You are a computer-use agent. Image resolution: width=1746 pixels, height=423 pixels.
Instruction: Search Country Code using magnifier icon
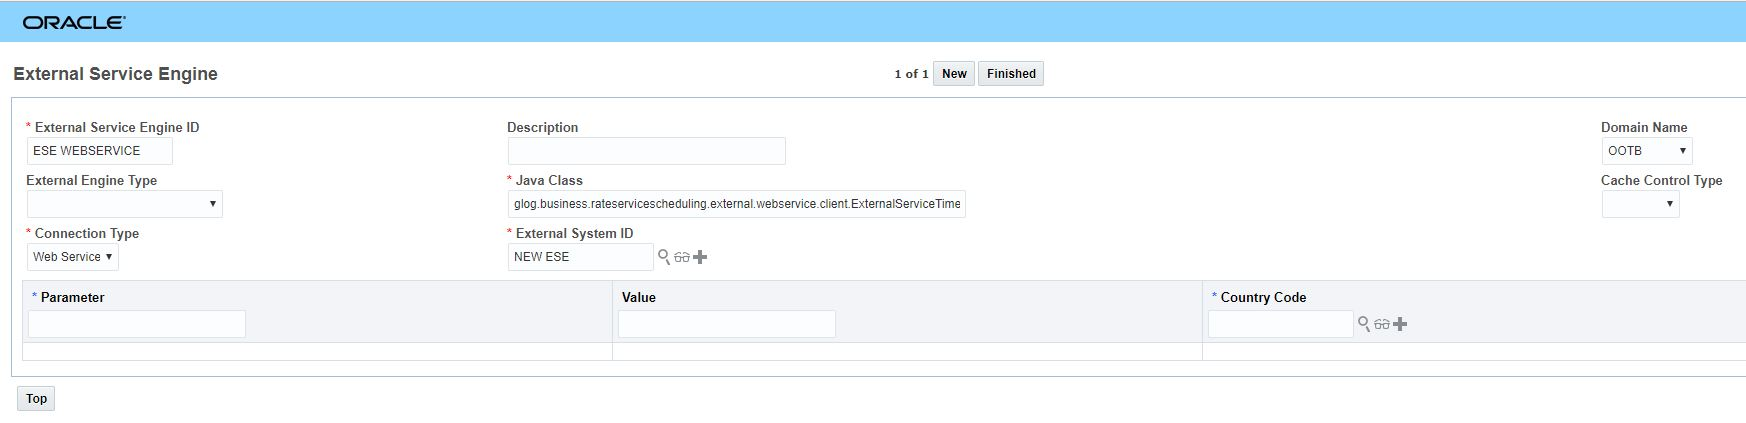1363,324
